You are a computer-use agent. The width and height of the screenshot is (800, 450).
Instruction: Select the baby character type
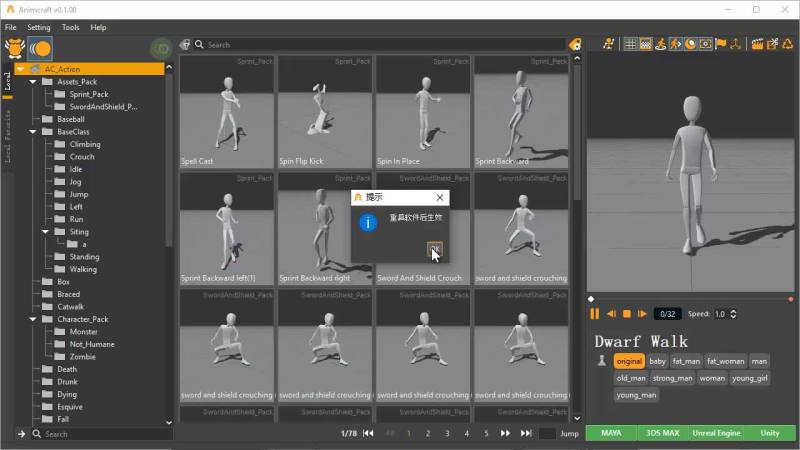pos(657,361)
